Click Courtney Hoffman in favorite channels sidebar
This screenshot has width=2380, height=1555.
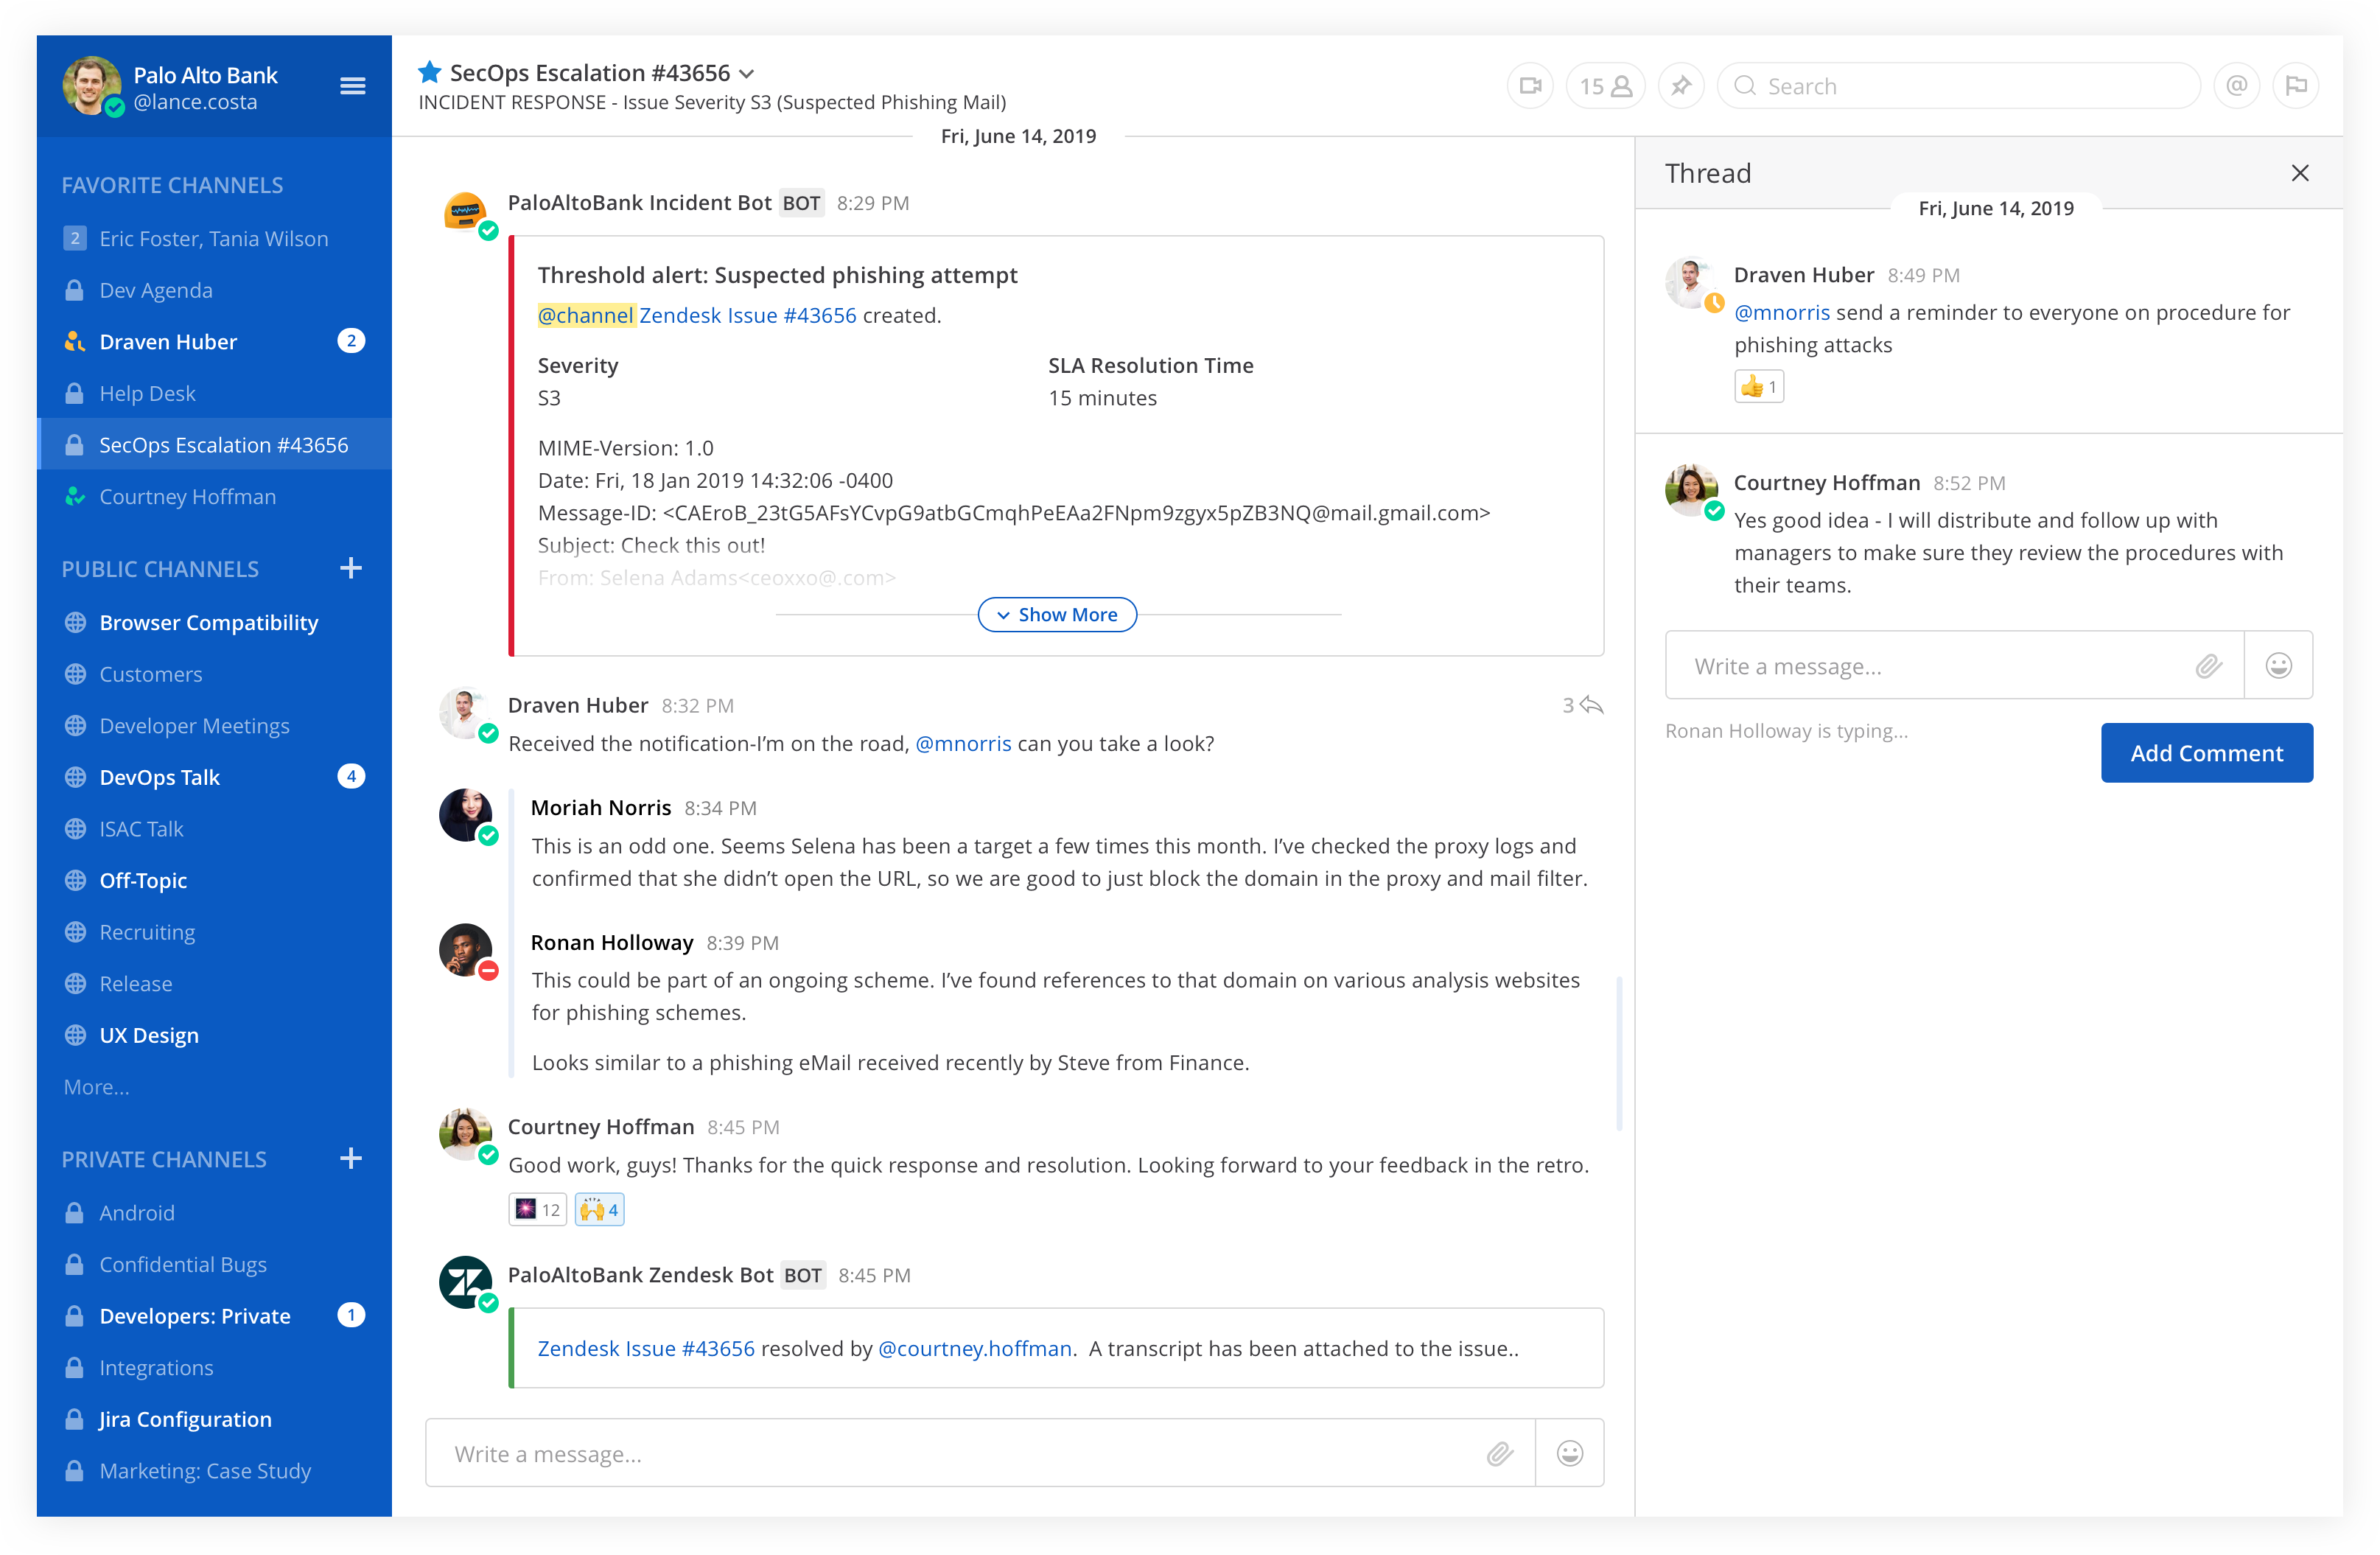click(x=187, y=498)
